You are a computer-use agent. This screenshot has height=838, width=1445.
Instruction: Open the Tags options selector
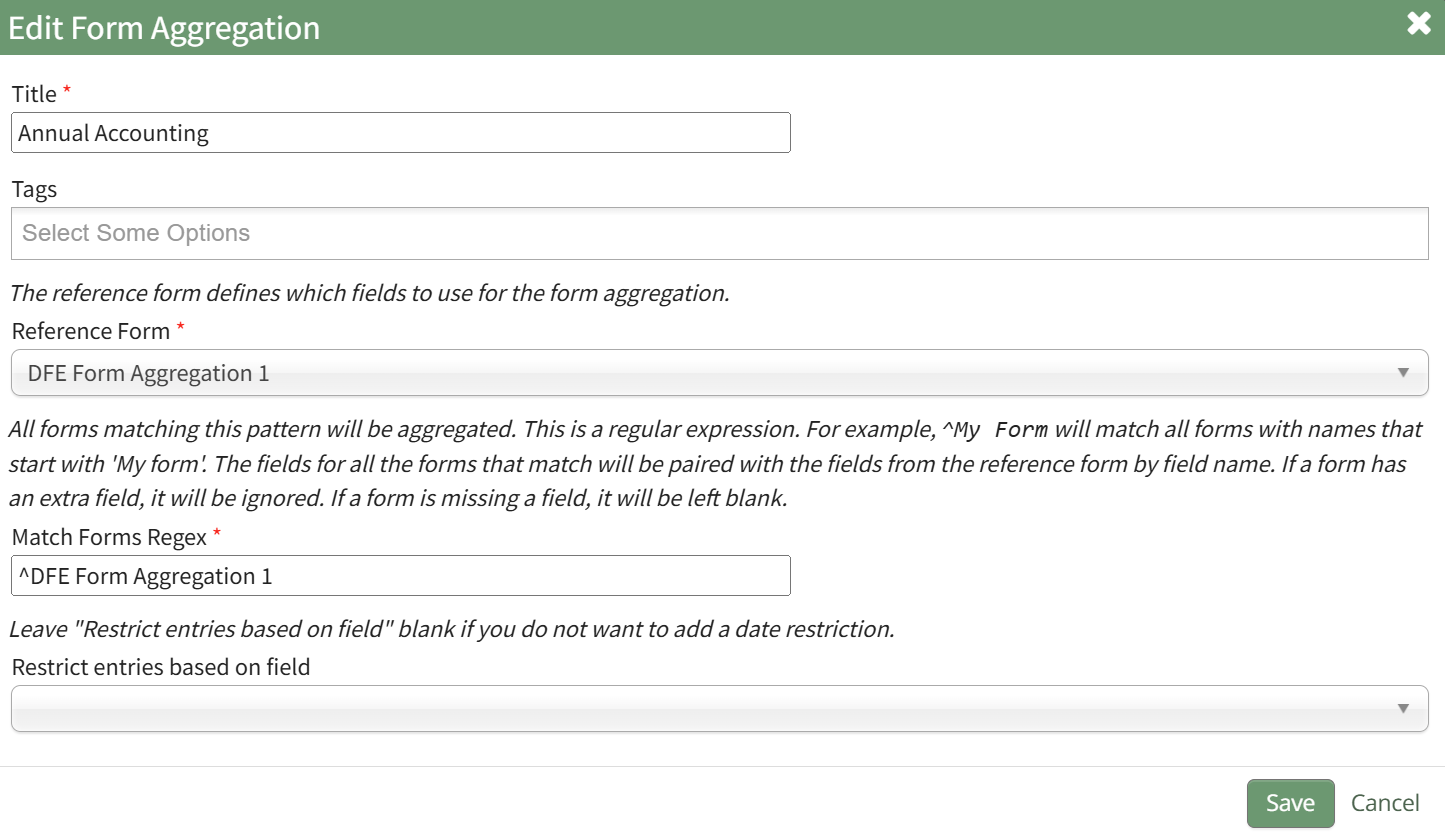pyautogui.click(x=719, y=233)
